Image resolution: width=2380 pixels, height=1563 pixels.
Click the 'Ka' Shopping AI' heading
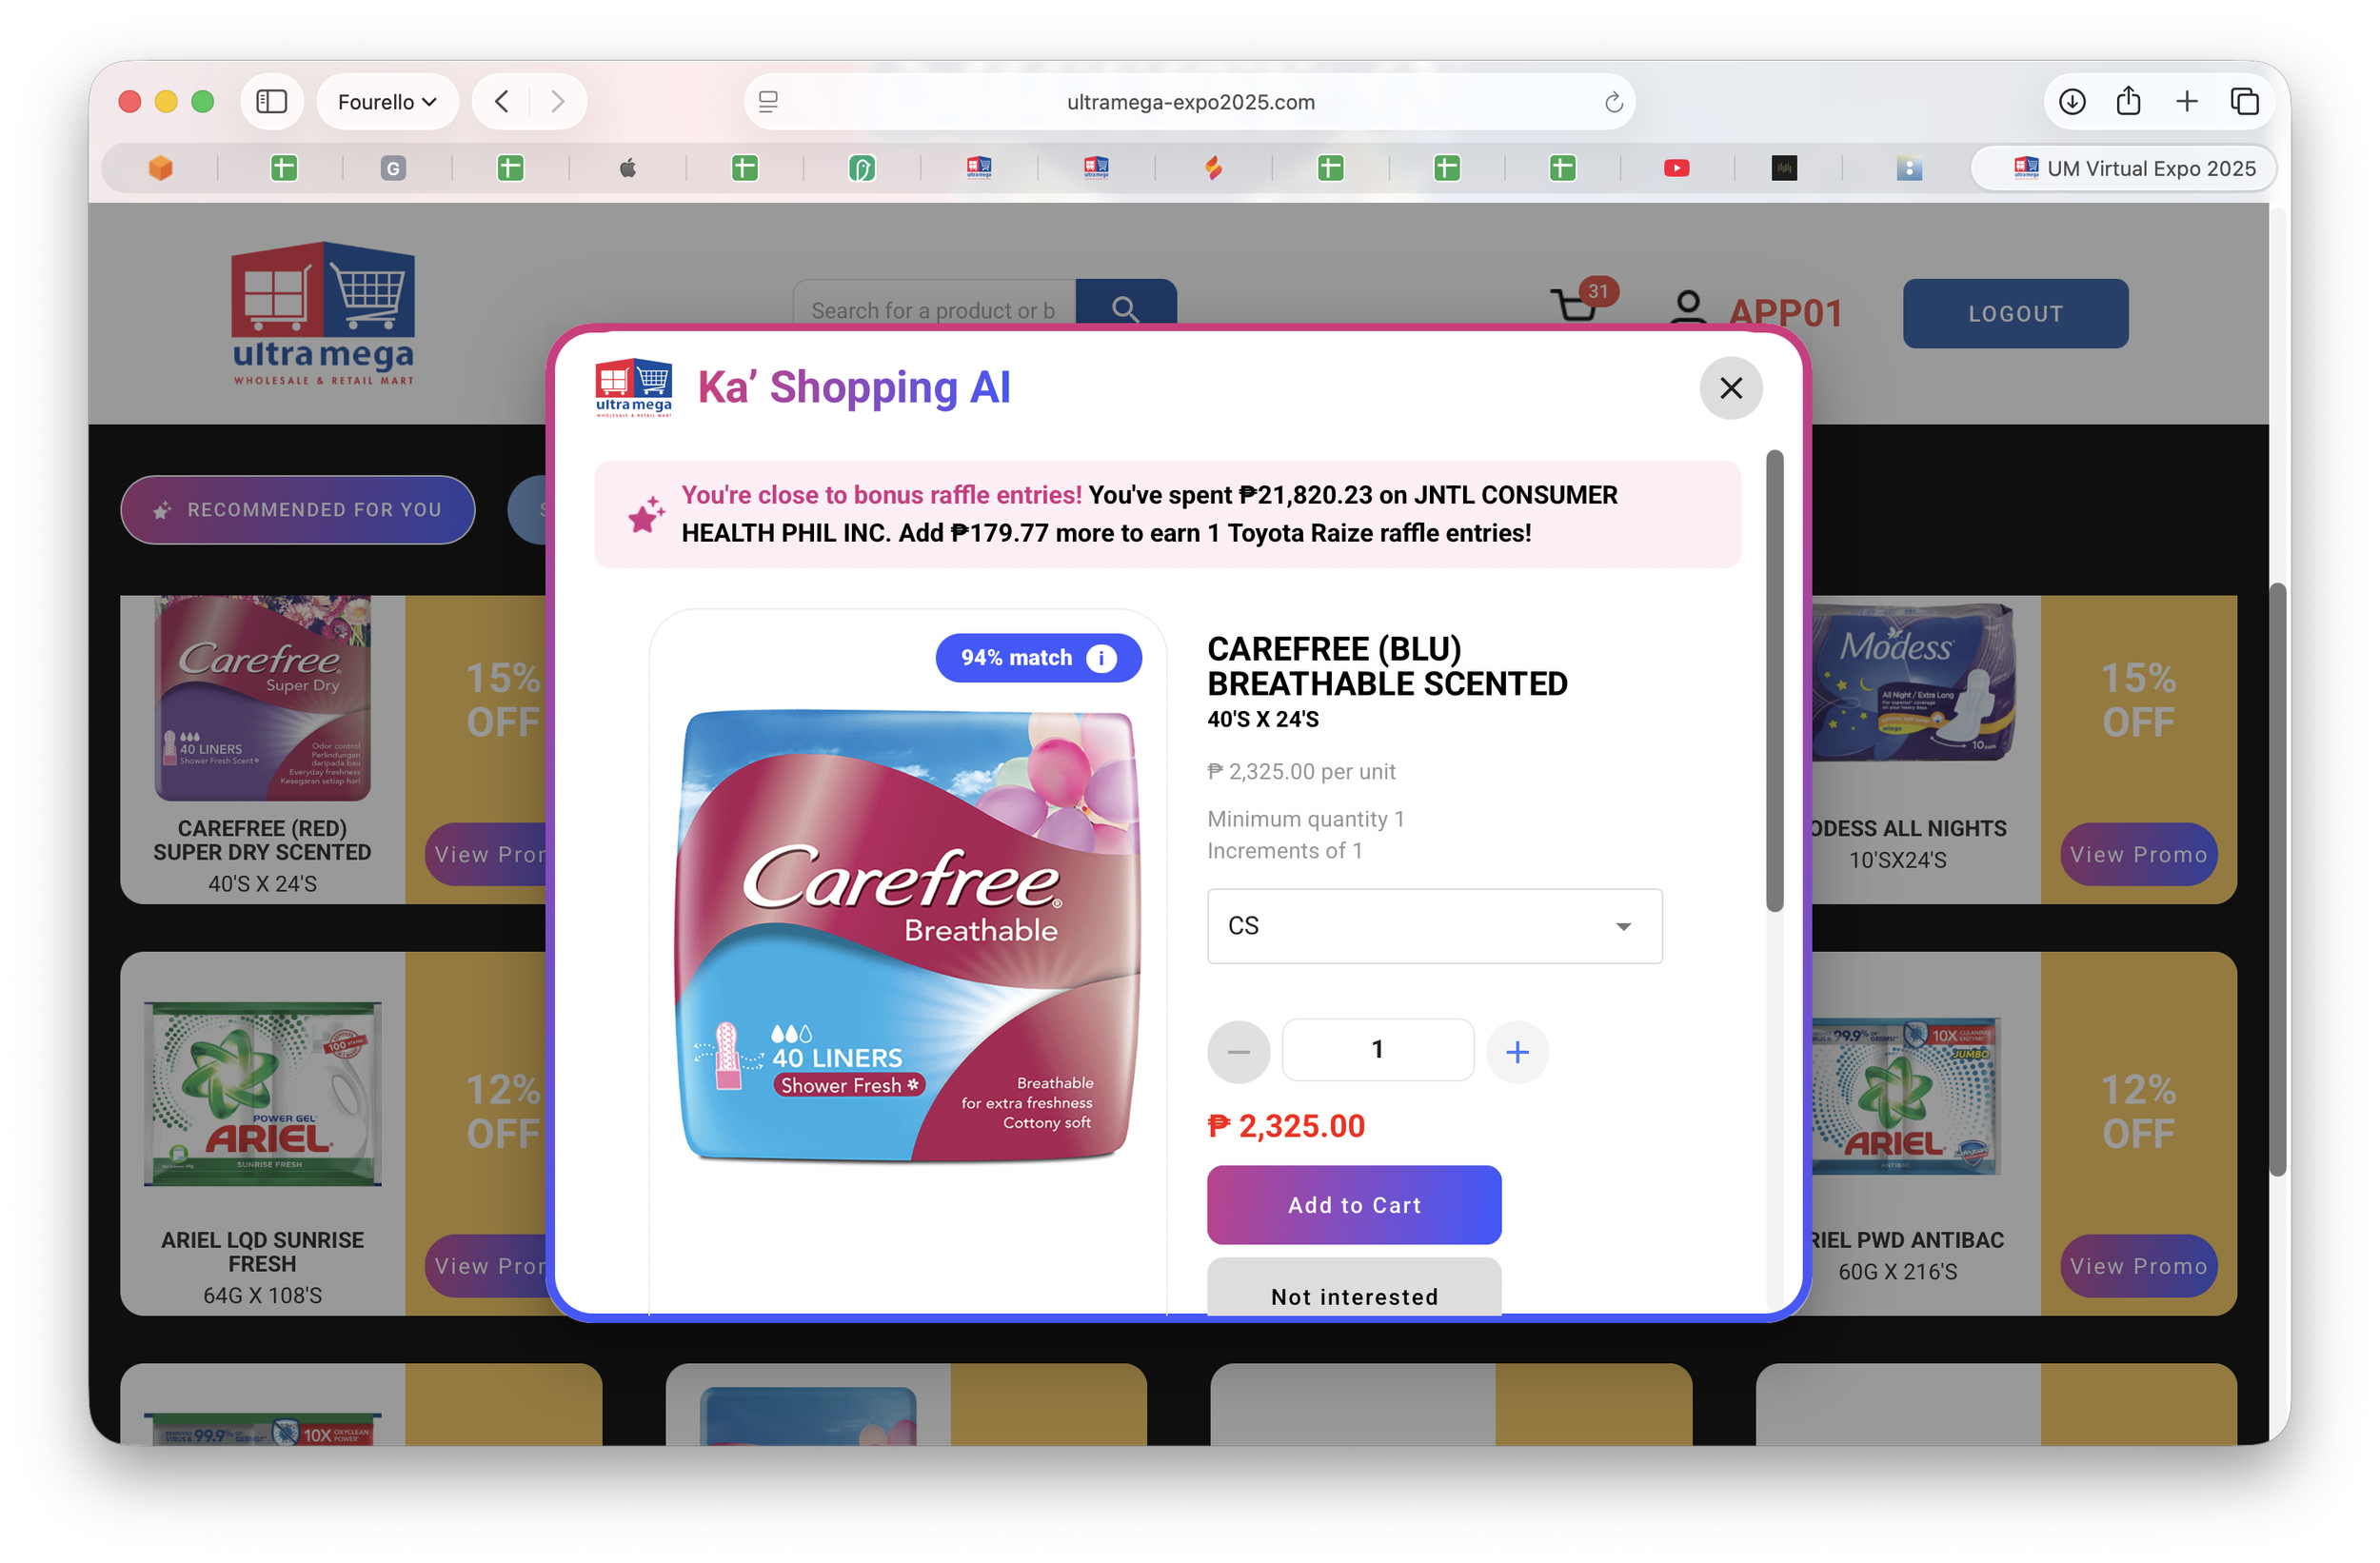[x=853, y=387]
